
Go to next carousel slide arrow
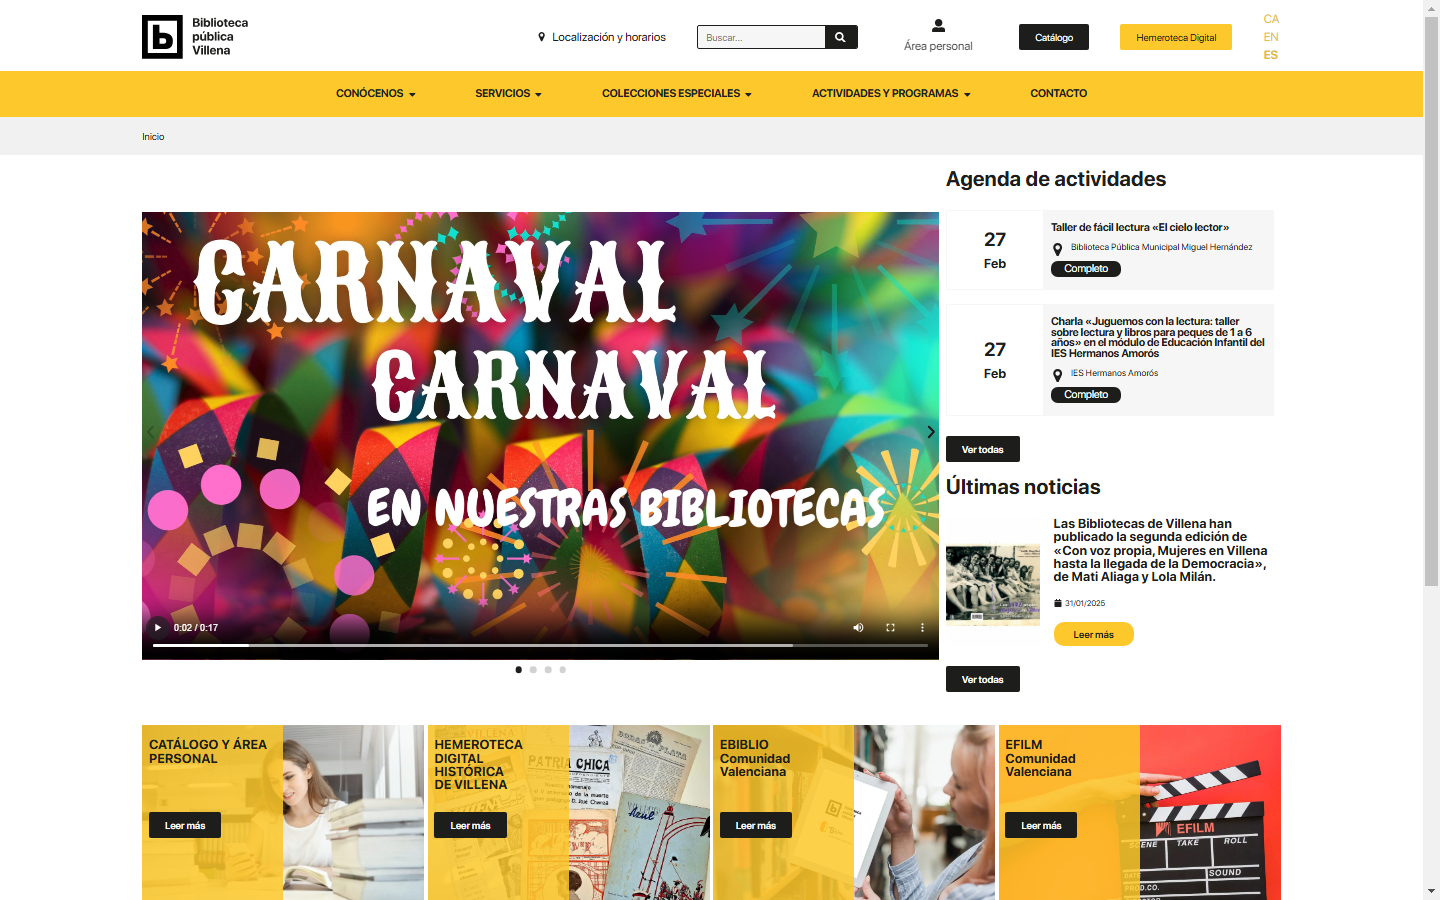click(x=930, y=432)
